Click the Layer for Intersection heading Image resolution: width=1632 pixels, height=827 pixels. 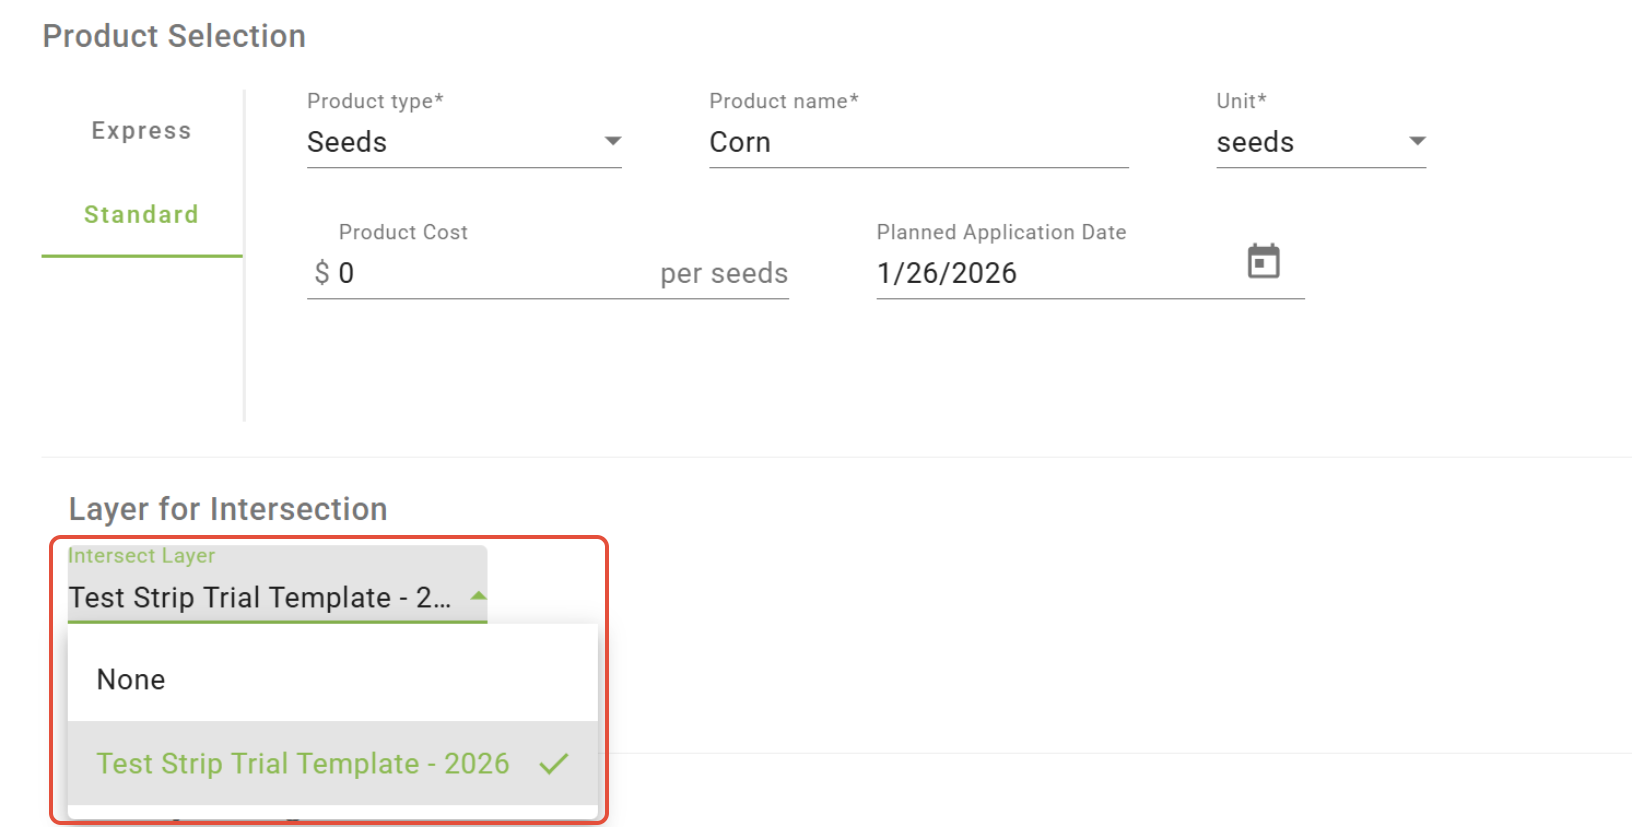pyautogui.click(x=228, y=509)
